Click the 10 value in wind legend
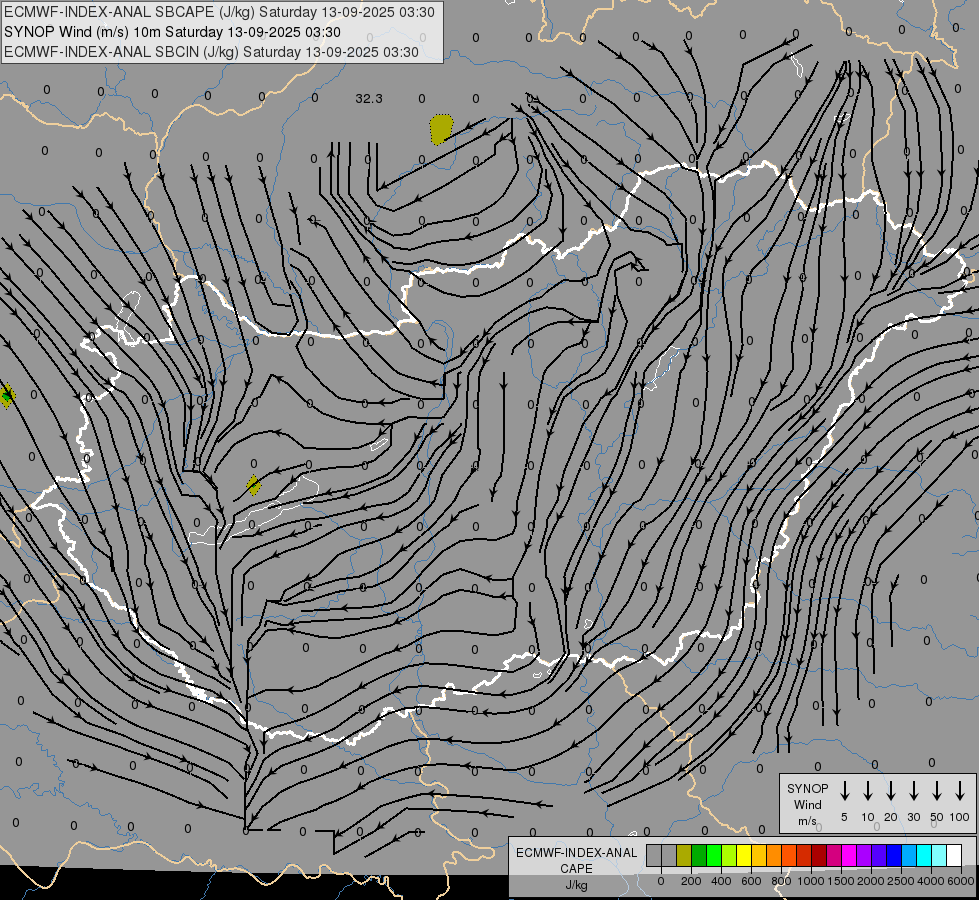The width and height of the screenshot is (979, 900). point(868,817)
